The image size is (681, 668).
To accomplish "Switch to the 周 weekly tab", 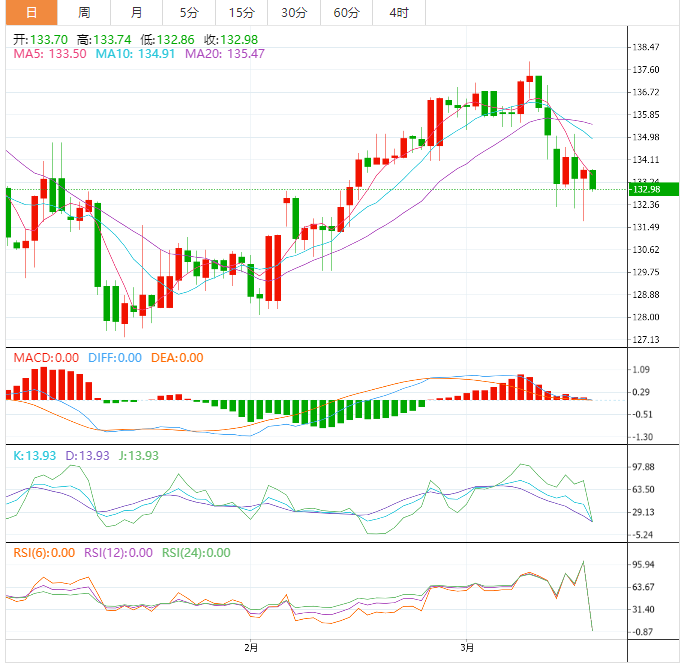I will pos(84,13).
